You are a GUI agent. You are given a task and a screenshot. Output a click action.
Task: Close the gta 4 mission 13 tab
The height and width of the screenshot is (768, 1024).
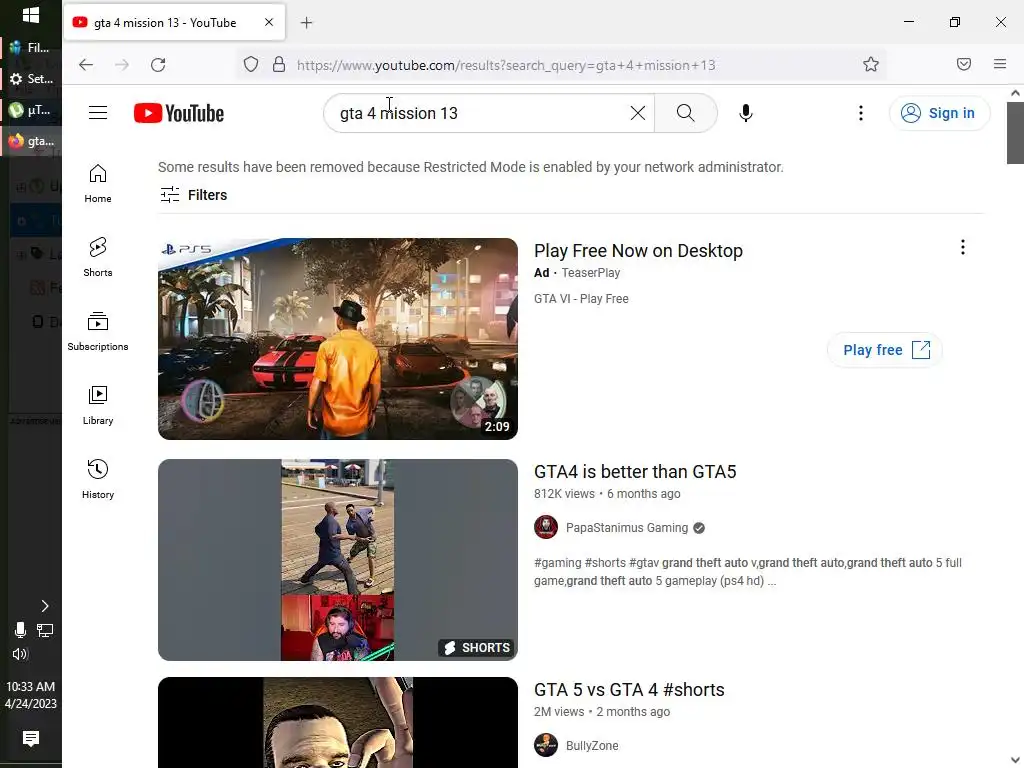point(269,22)
